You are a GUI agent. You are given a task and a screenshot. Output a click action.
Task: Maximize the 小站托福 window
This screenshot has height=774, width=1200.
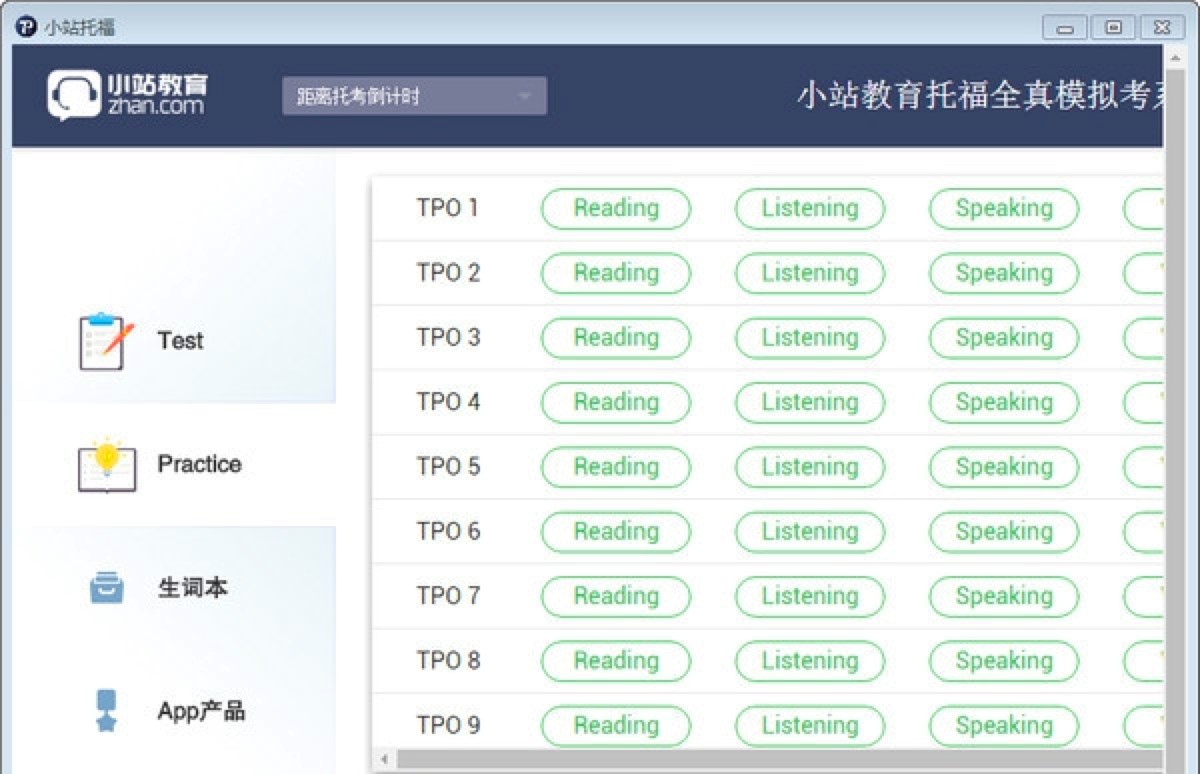1113,27
